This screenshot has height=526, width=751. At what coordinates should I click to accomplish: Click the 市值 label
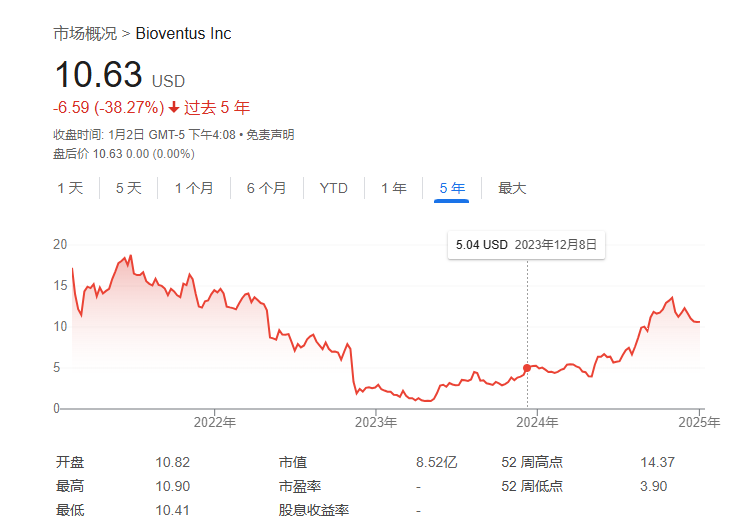tap(293, 462)
